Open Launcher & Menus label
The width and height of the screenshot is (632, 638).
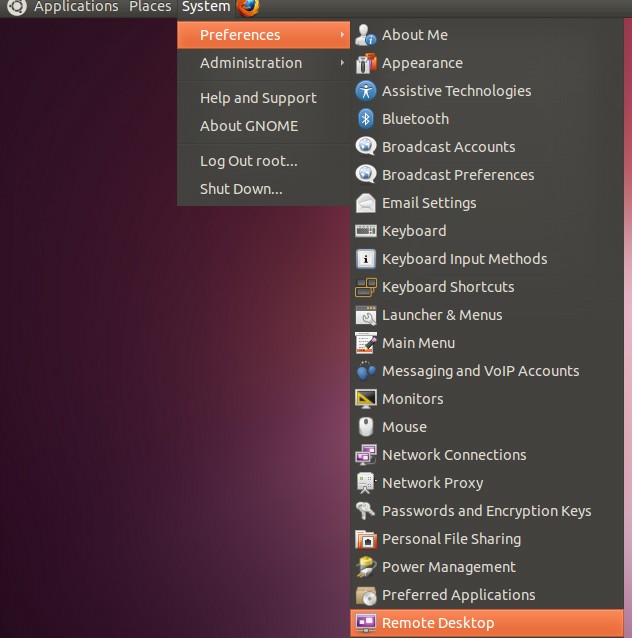tap(442, 315)
